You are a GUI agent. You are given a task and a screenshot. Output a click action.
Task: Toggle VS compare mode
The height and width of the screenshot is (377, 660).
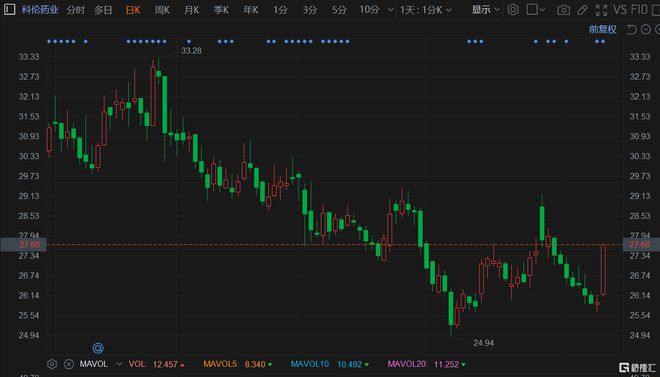pos(620,10)
